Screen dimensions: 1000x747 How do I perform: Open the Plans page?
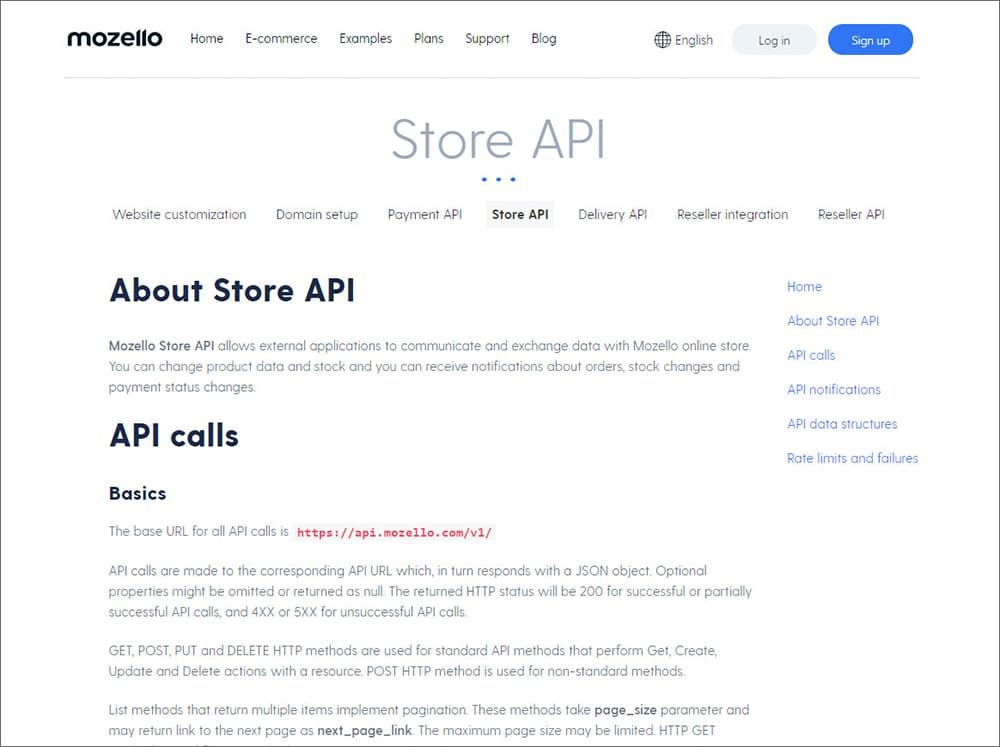point(429,38)
